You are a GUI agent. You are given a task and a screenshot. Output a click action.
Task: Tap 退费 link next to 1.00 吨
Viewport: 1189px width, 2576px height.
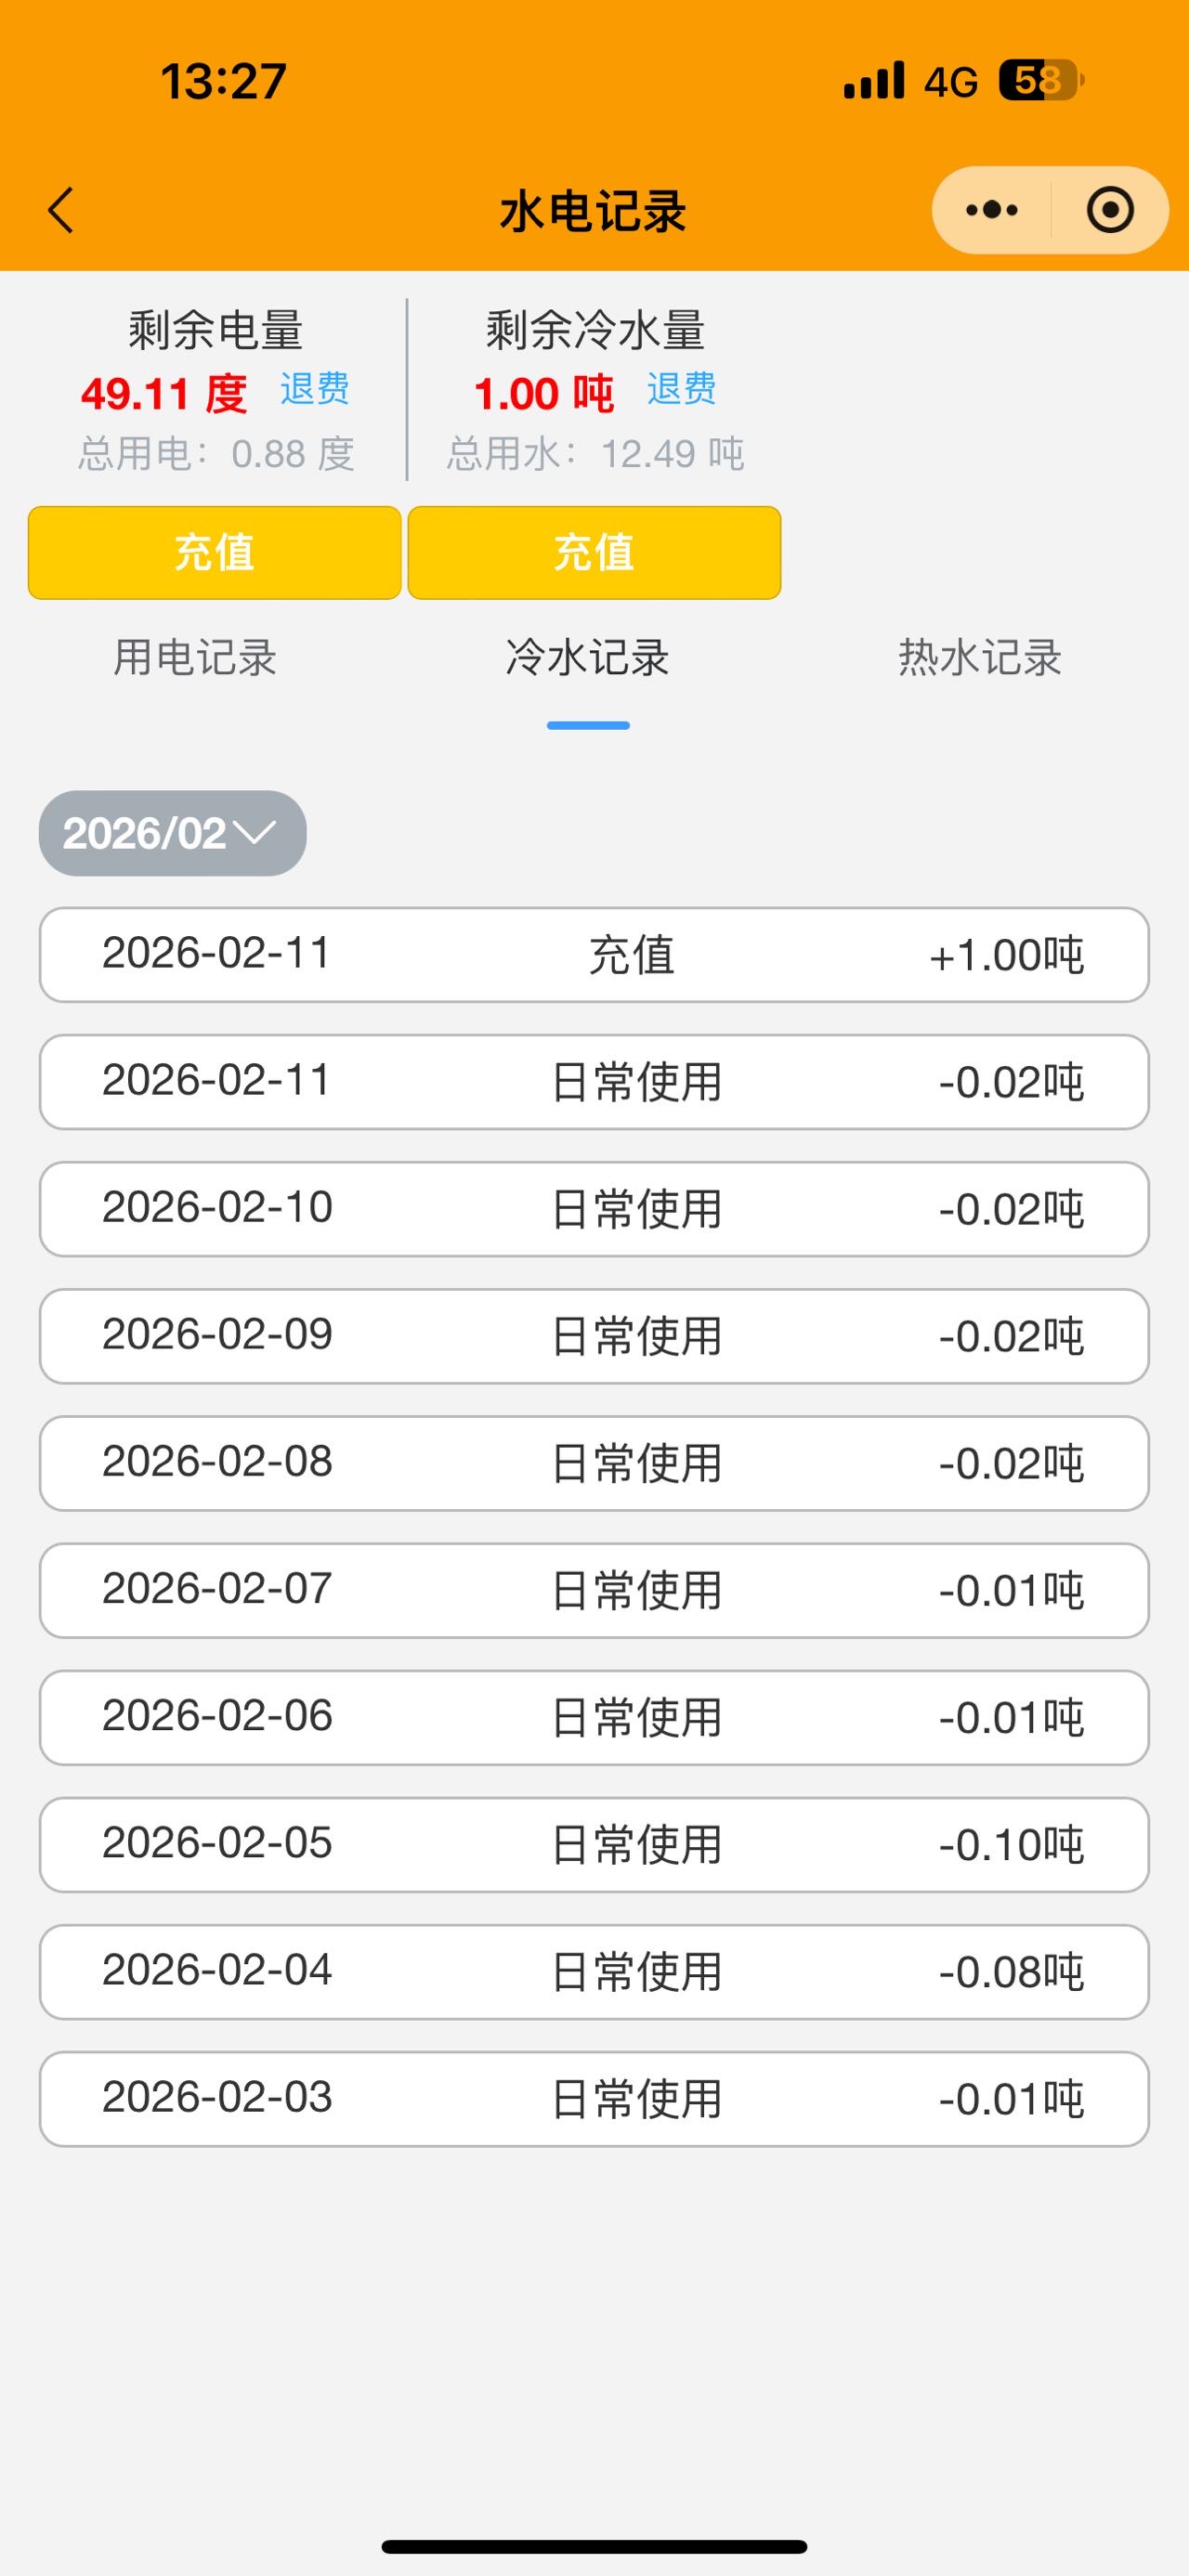click(681, 389)
